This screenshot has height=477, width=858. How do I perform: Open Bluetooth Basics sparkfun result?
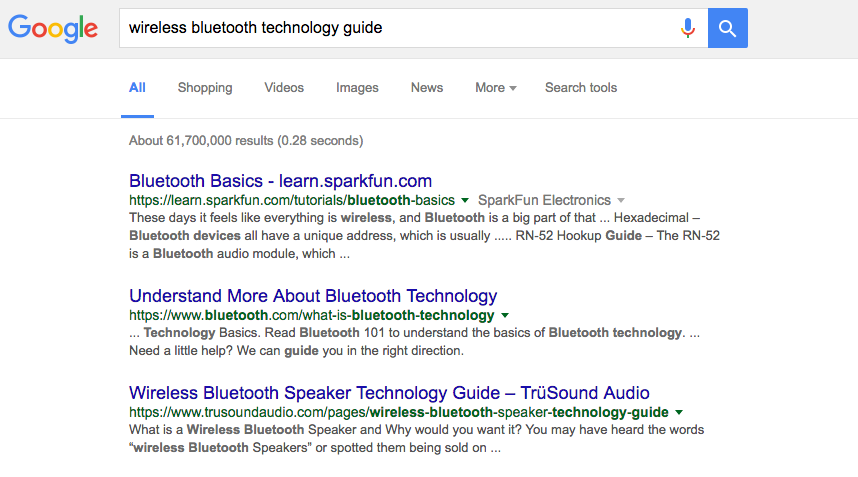280,181
